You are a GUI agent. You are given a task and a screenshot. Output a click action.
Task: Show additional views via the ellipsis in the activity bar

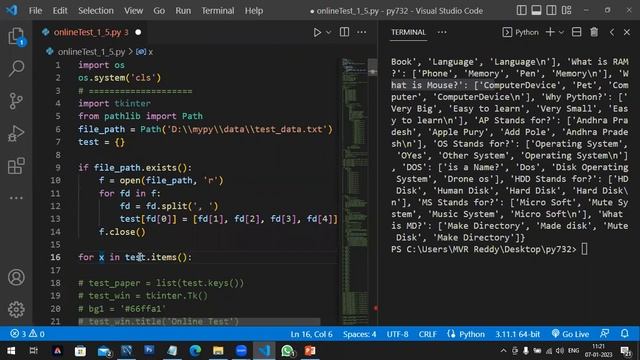[x=16, y=198]
